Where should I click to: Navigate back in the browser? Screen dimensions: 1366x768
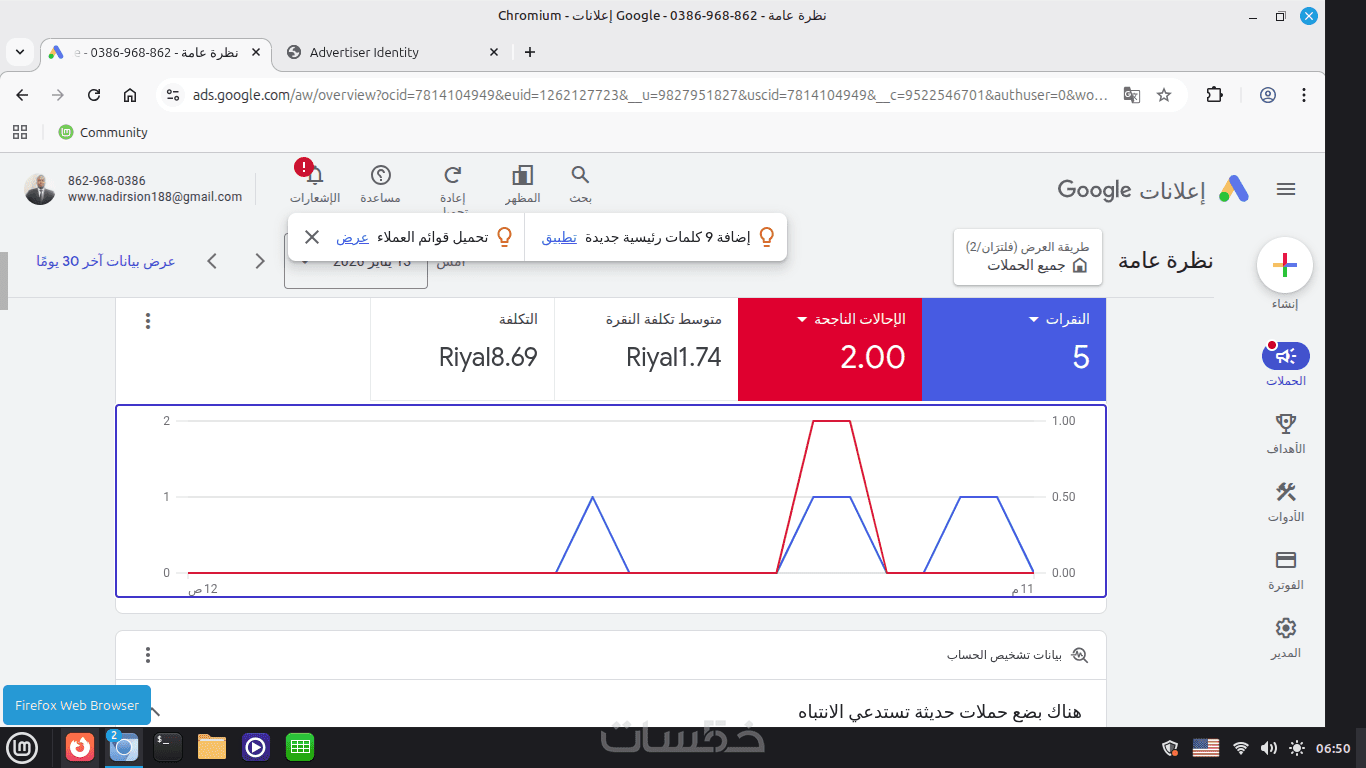[22, 95]
